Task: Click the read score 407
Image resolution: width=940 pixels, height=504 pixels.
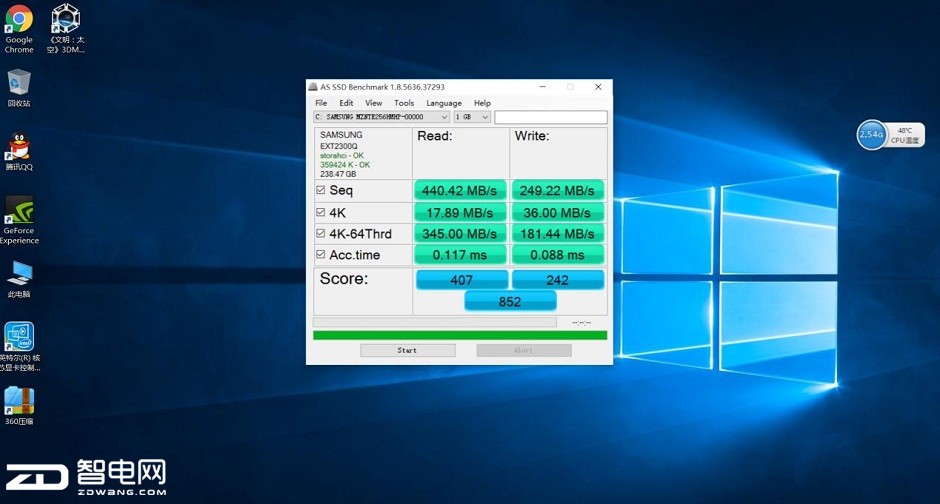Action: click(x=462, y=280)
